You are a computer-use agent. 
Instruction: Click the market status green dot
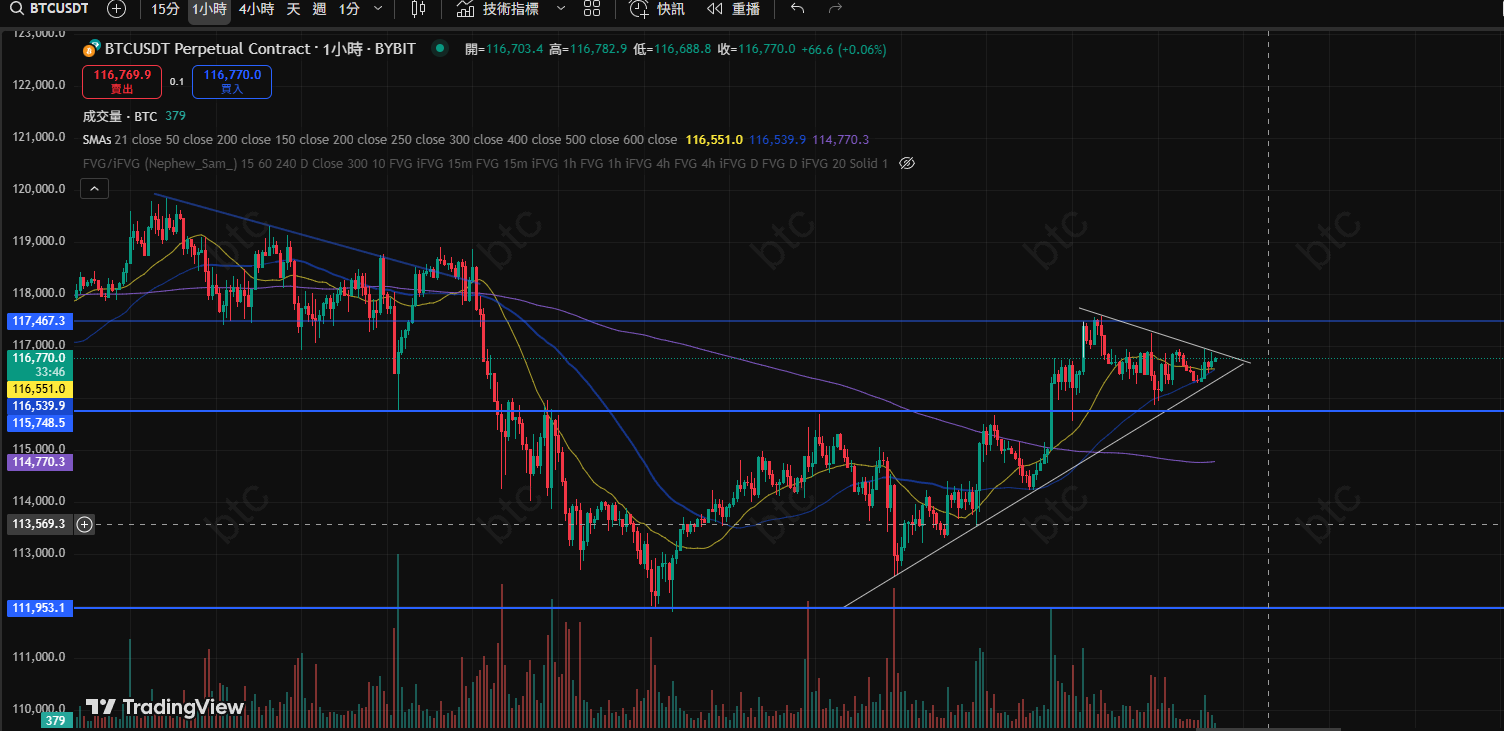(439, 48)
